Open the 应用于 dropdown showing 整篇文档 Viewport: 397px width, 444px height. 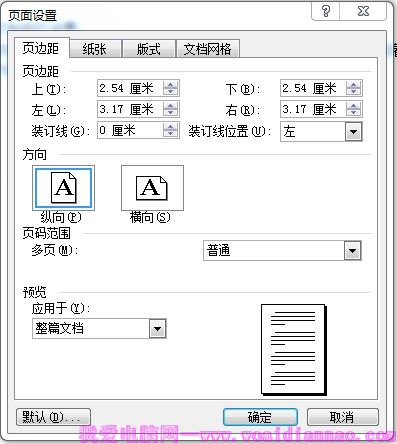157,329
